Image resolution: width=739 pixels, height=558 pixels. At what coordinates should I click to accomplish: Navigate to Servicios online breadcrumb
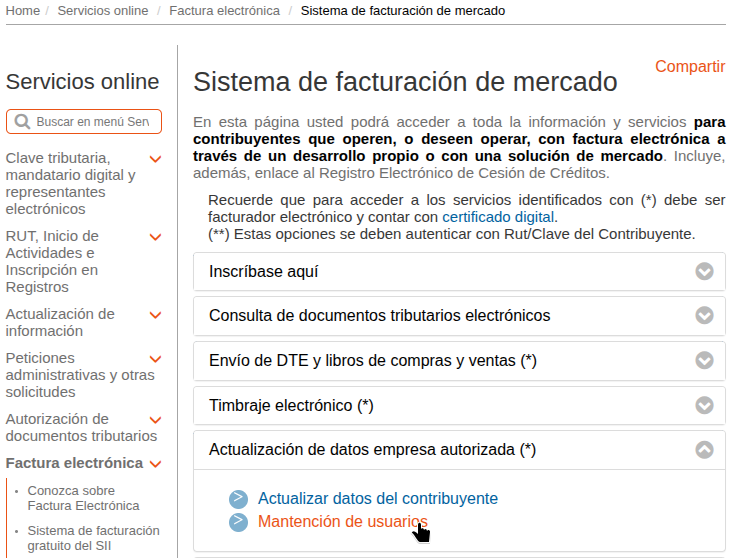pos(102,11)
